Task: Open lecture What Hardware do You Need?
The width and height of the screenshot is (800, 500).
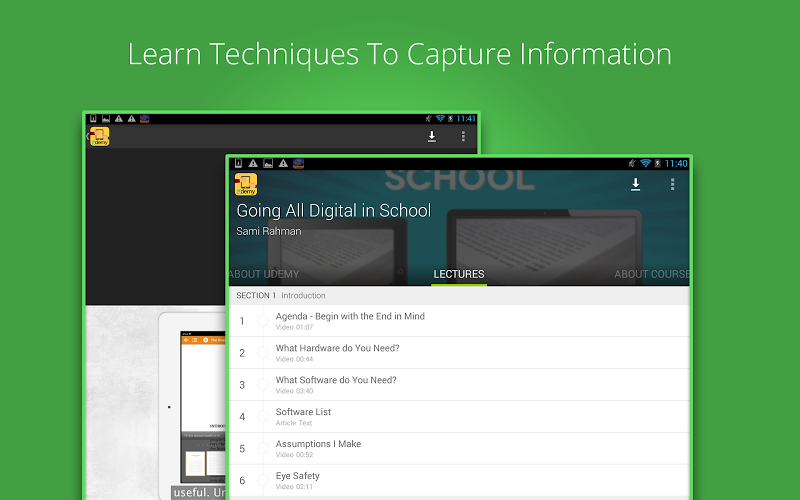Action: [x=459, y=353]
